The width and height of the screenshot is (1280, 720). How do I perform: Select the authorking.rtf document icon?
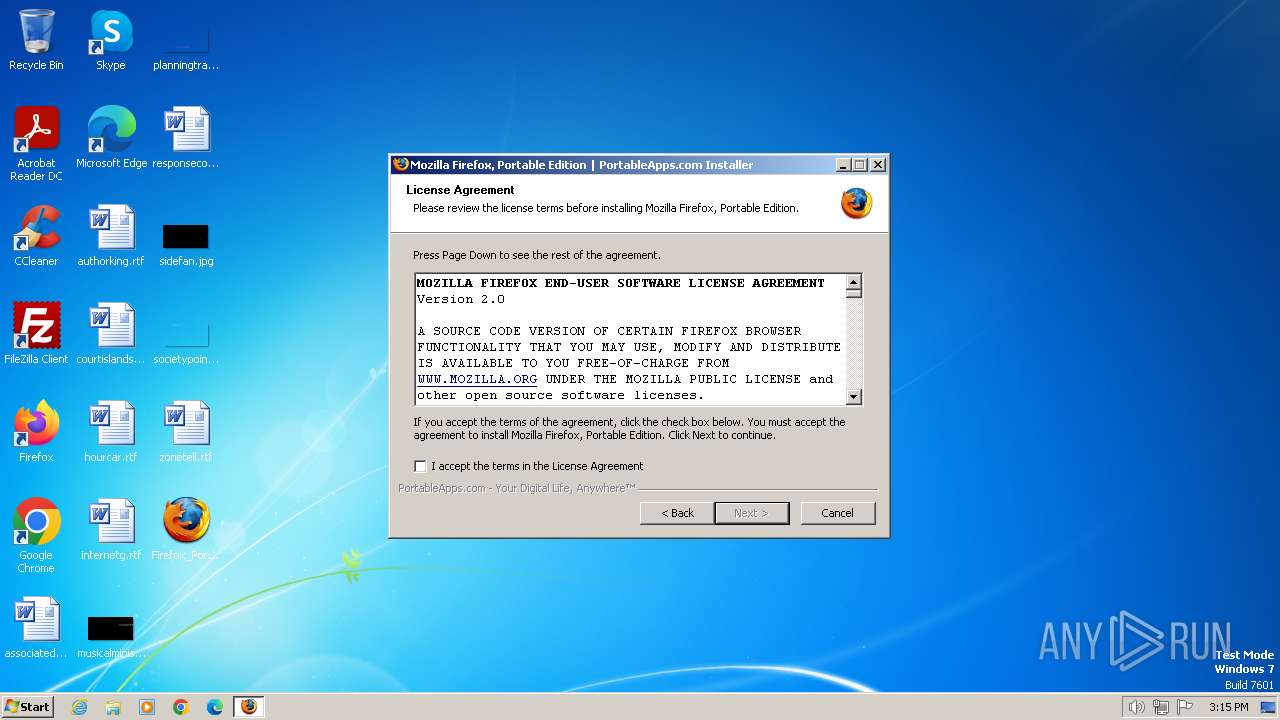[x=111, y=236]
